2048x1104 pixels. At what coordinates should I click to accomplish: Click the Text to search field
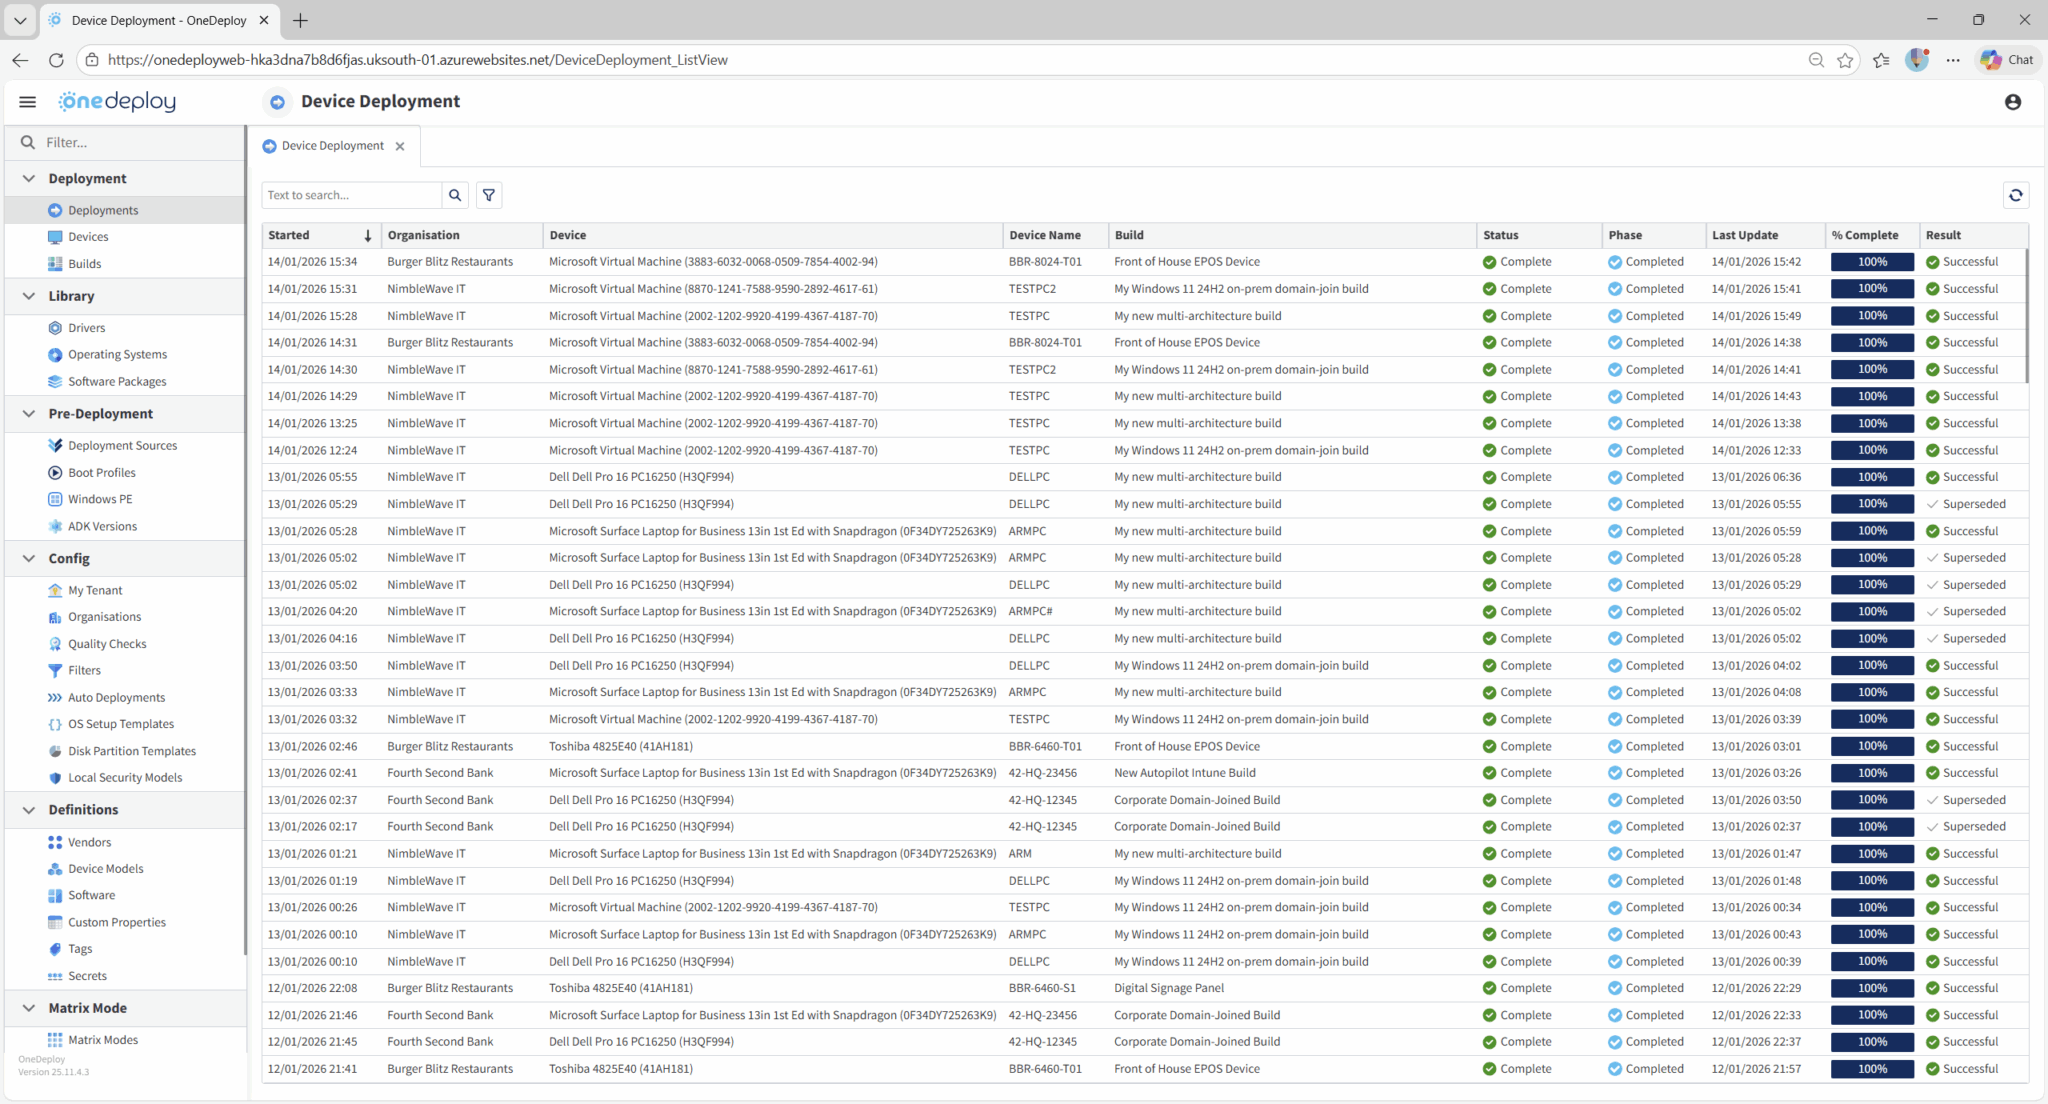tap(352, 195)
